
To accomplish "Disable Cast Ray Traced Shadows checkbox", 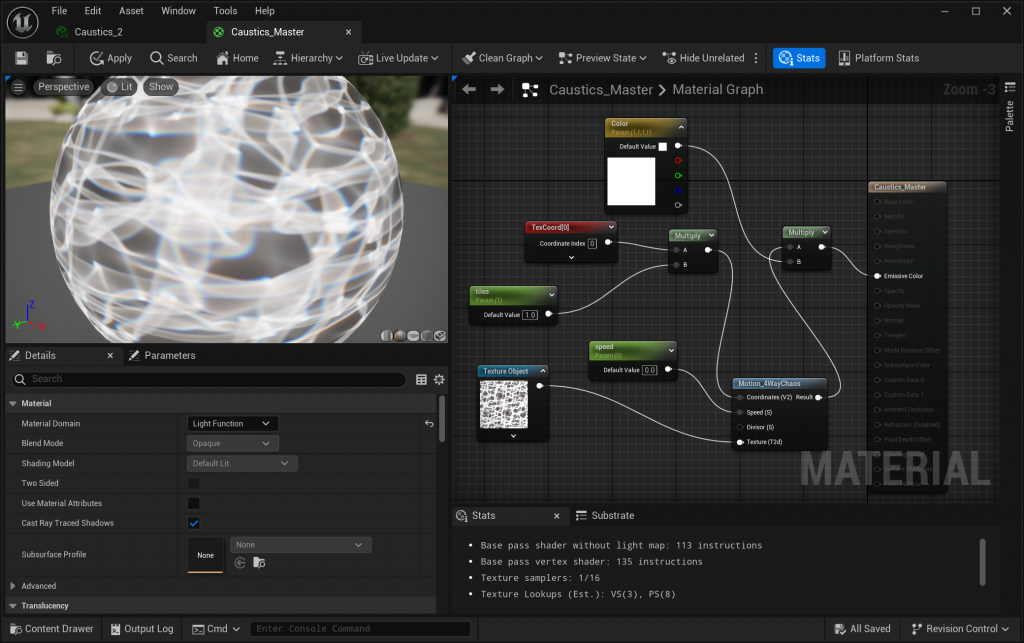I will pyautogui.click(x=193, y=523).
